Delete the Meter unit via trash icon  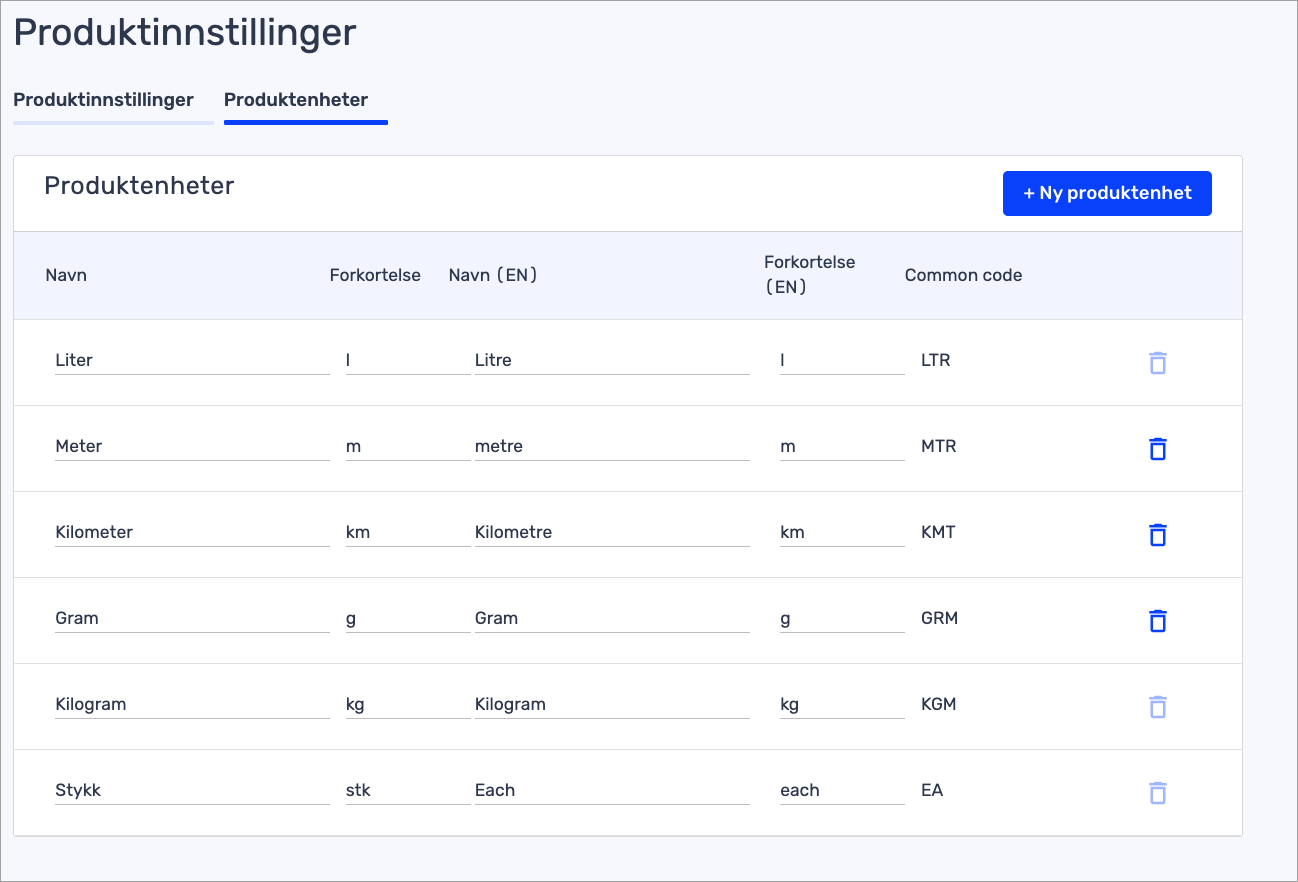click(x=1157, y=448)
